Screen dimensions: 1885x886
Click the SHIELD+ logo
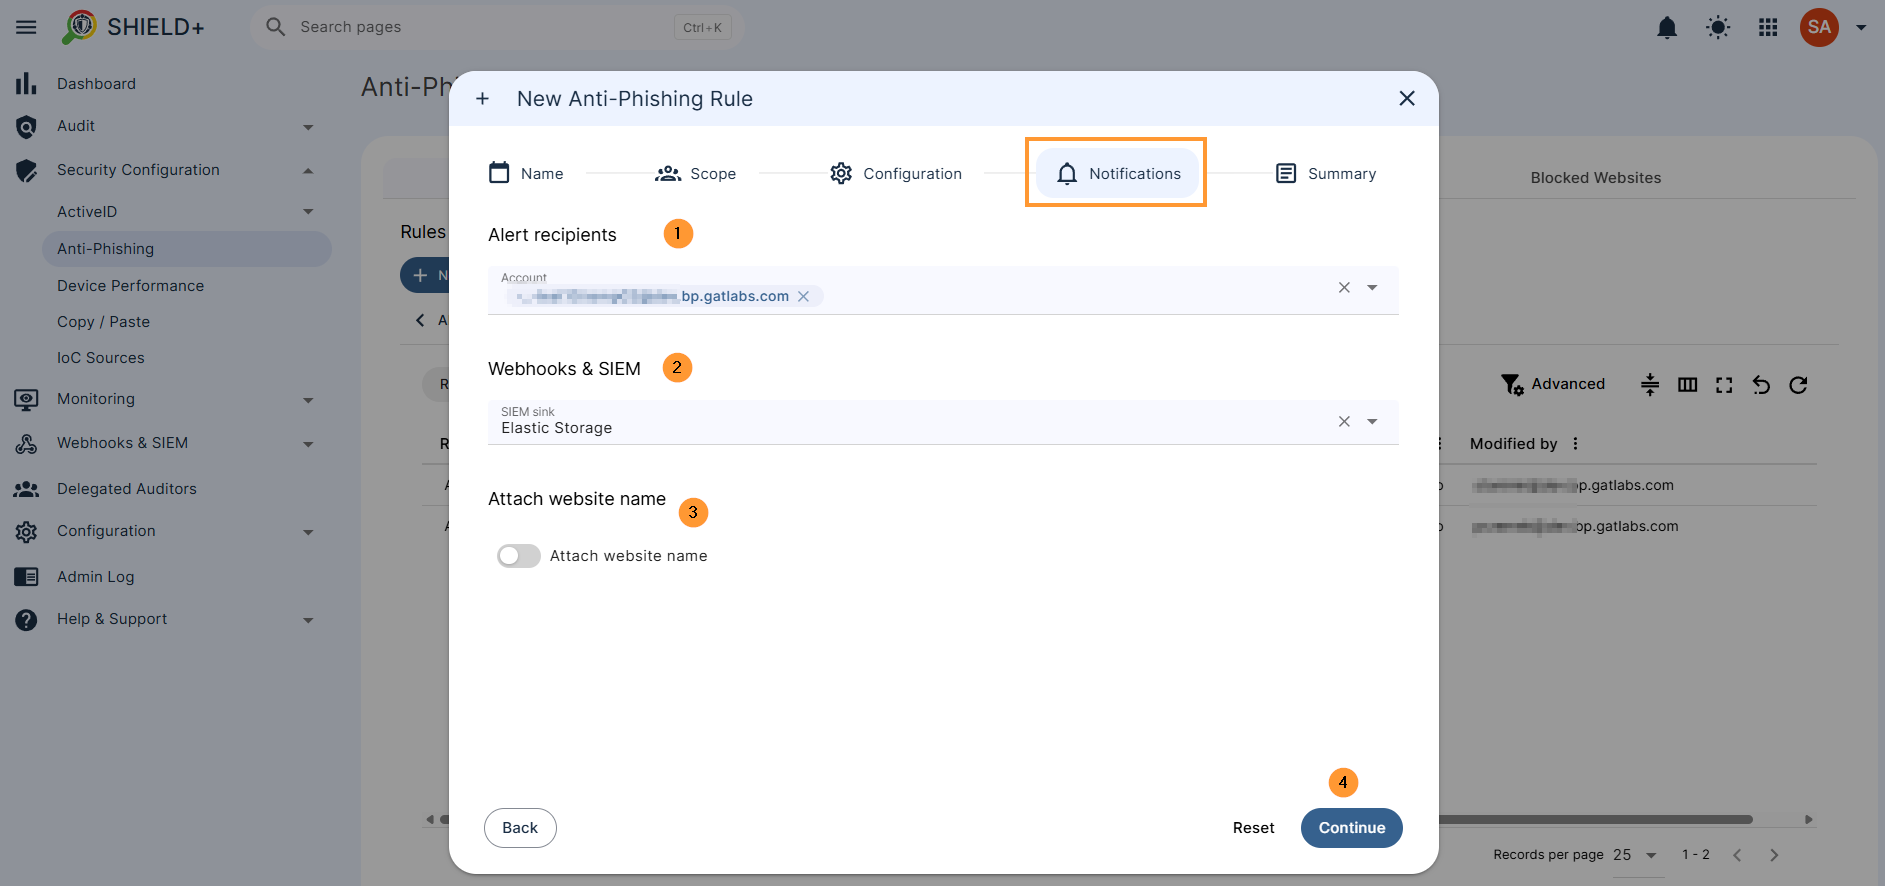click(133, 27)
